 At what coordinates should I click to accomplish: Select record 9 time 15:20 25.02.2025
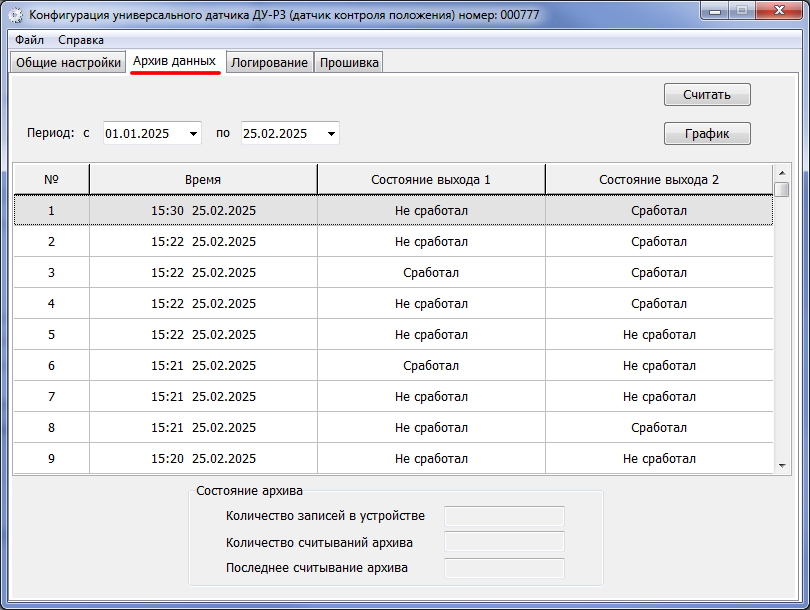pos(204,459)
